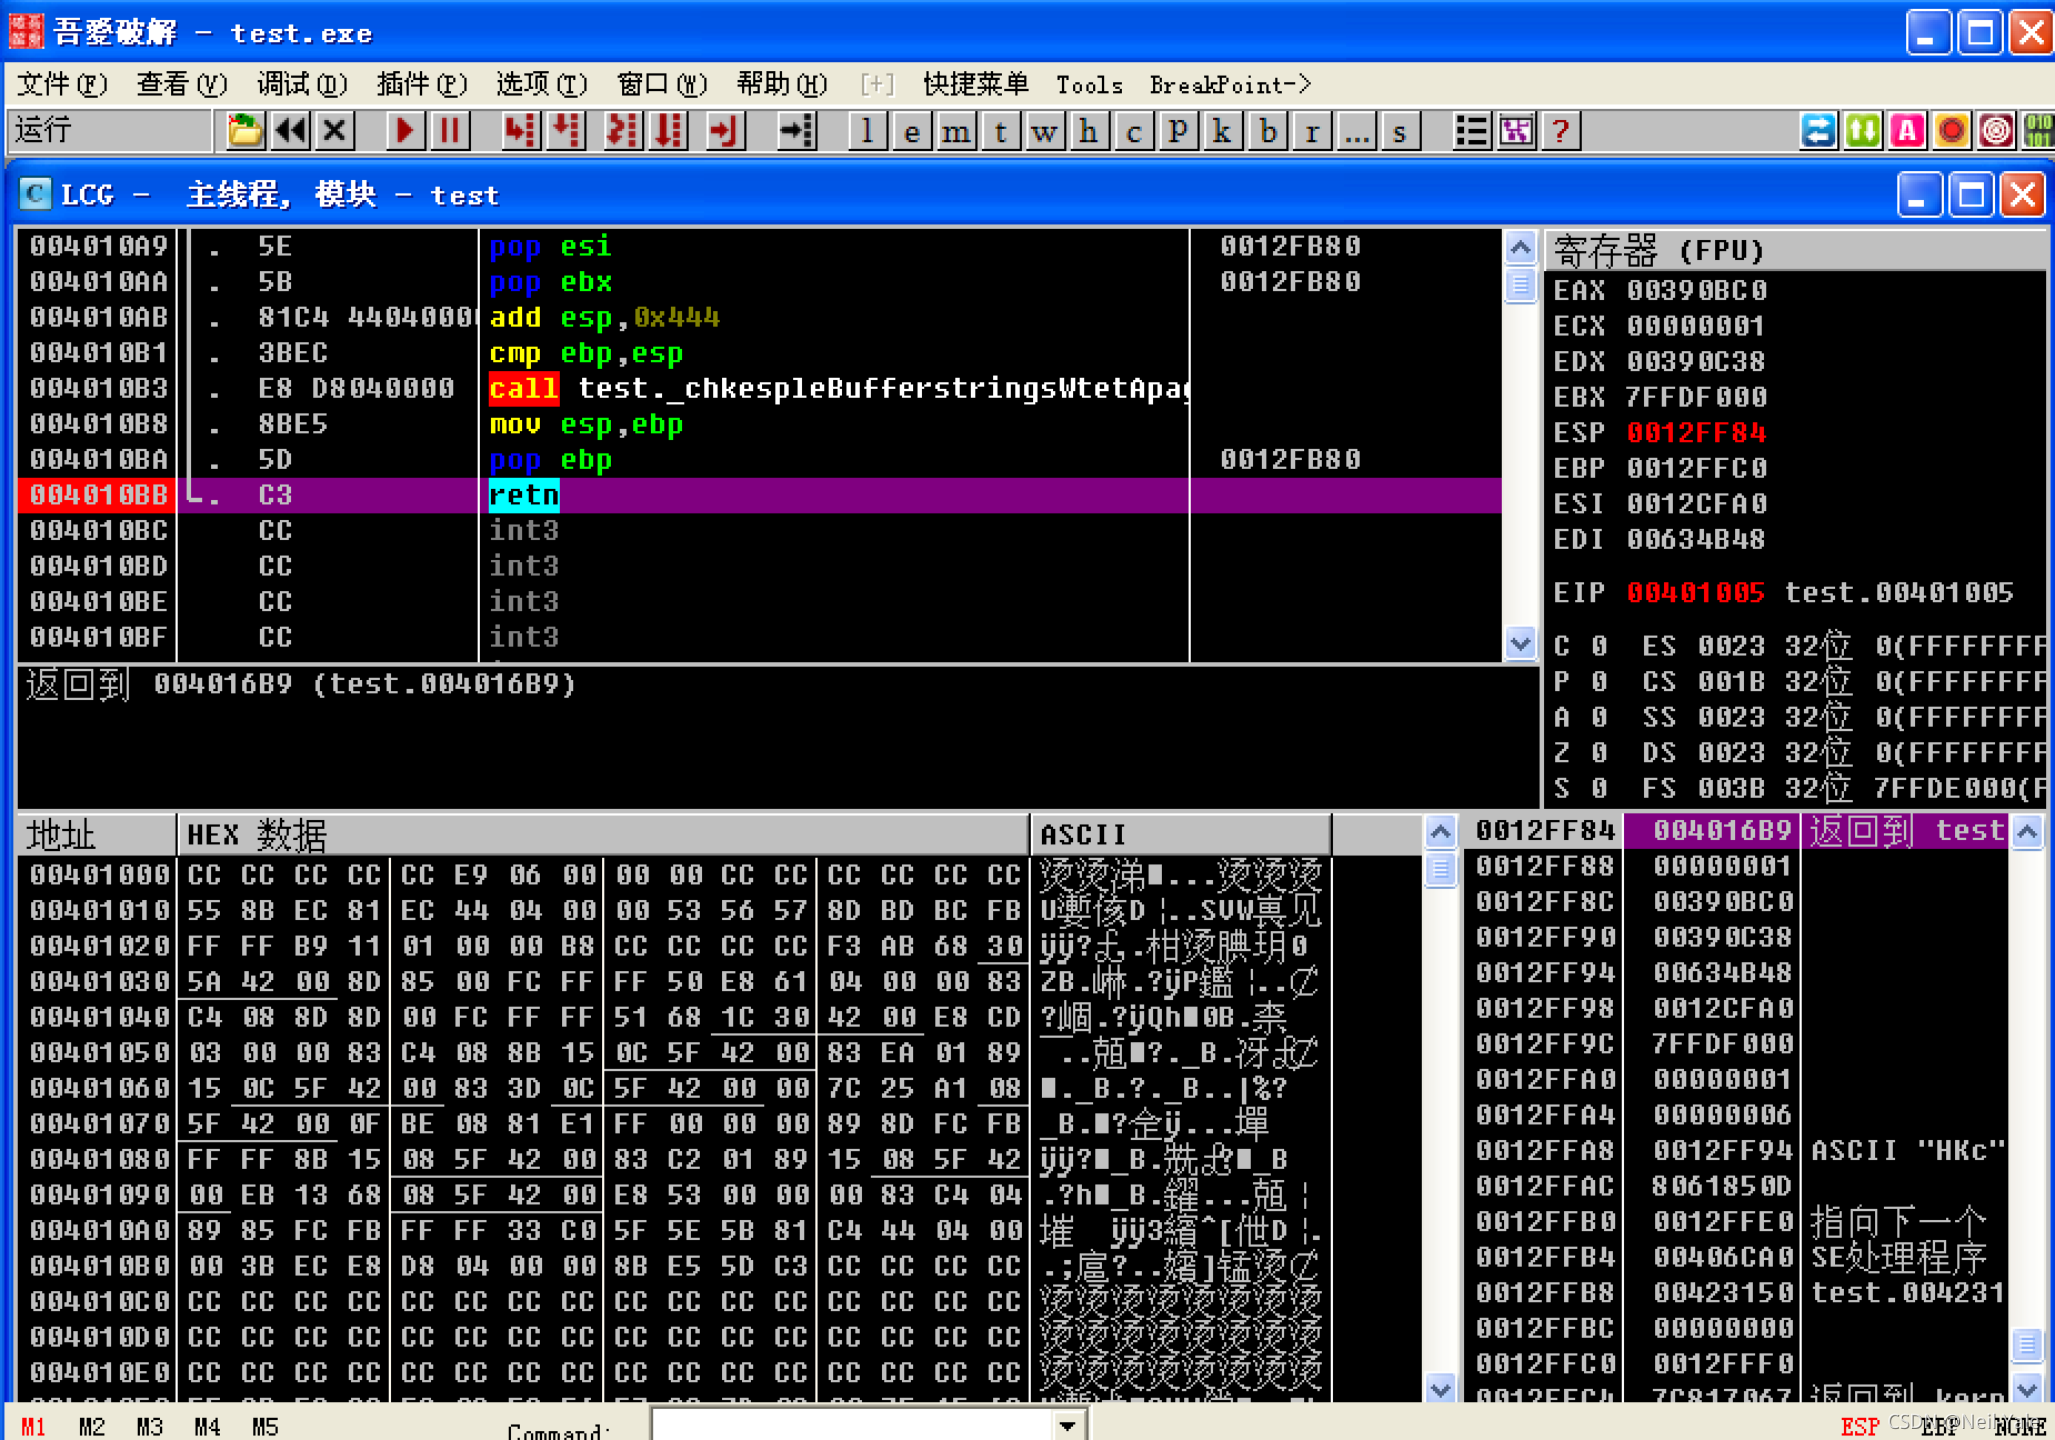Toggle the S flag value in registers
This screenshot has width=2055, height=1440.
1599,789
